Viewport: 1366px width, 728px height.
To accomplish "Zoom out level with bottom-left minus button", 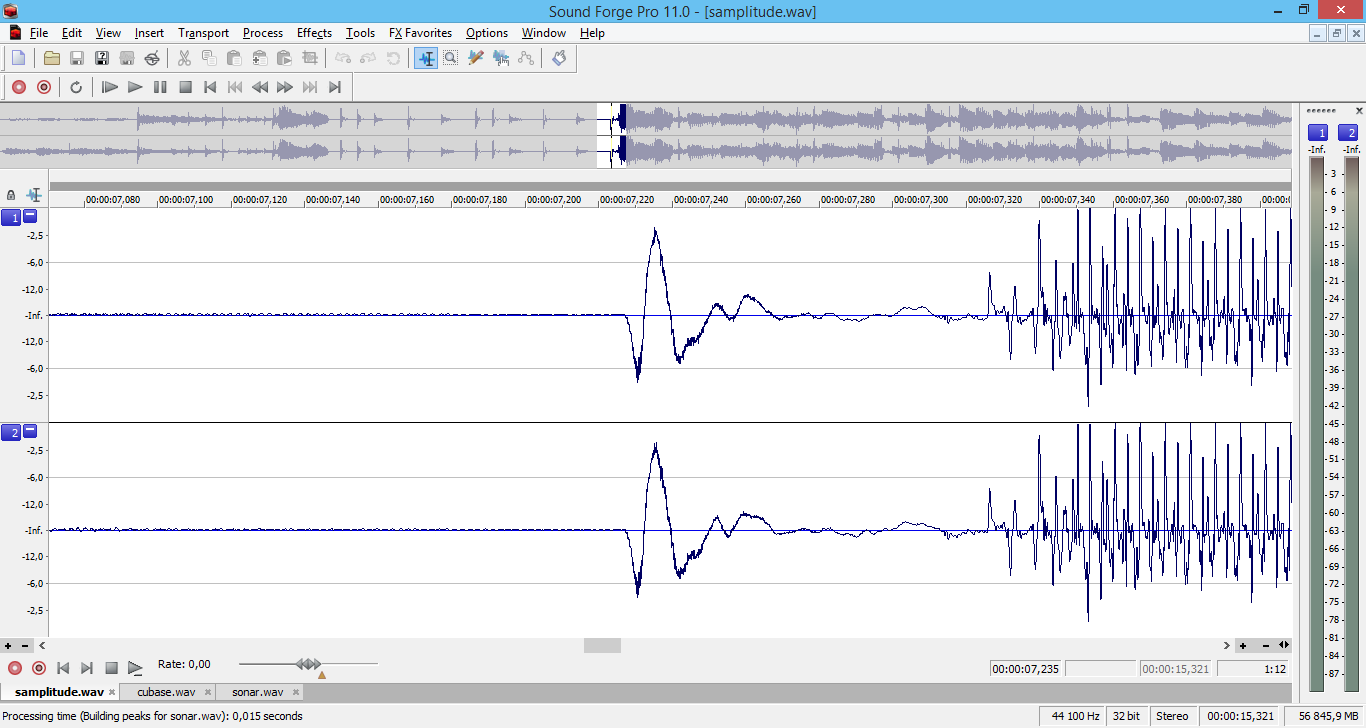I will point(25,646).
